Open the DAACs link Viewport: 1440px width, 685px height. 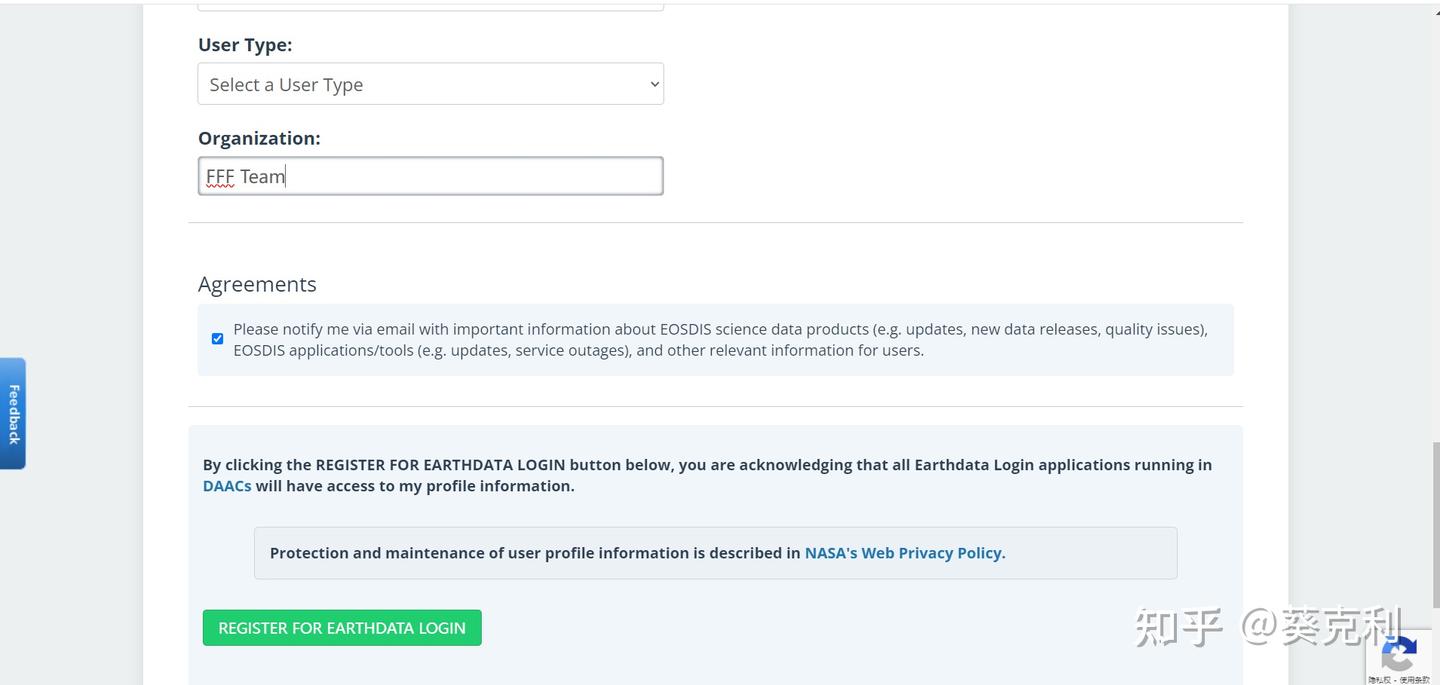click(227, 486)
